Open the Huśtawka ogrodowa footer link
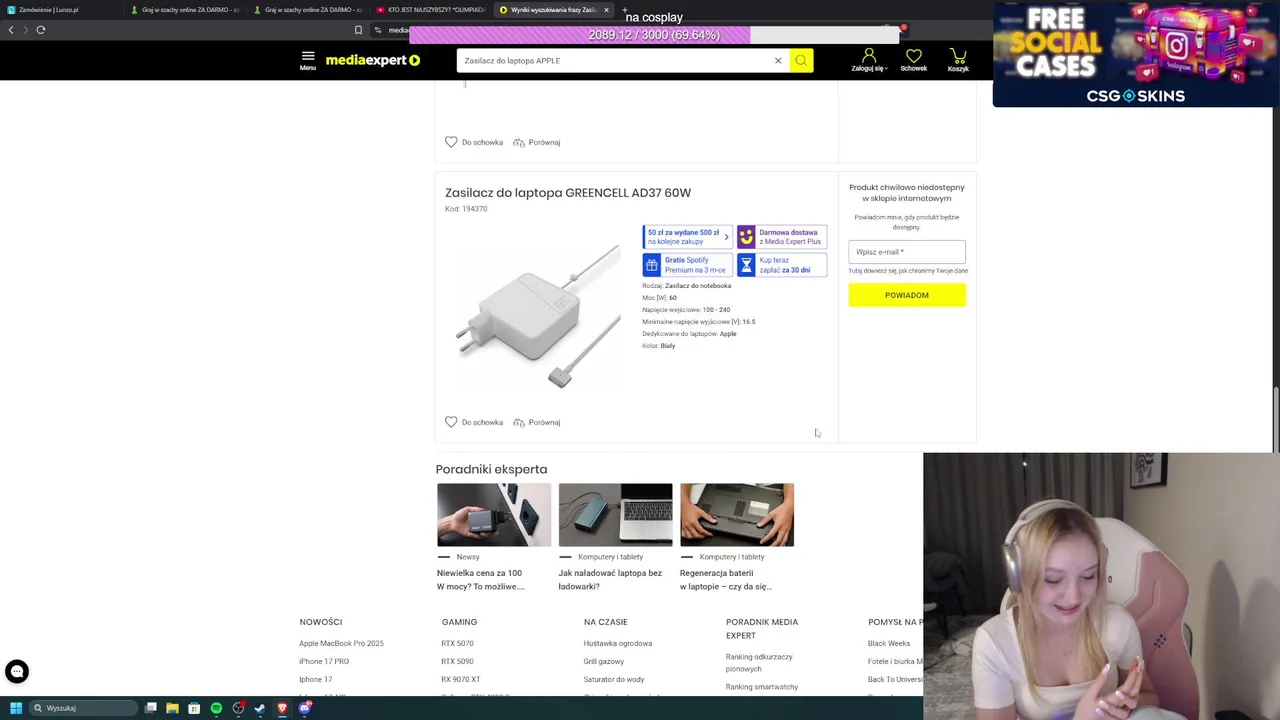Image resolution: width=1280 pixels, height=720 pixels. (x=617, y=643)
